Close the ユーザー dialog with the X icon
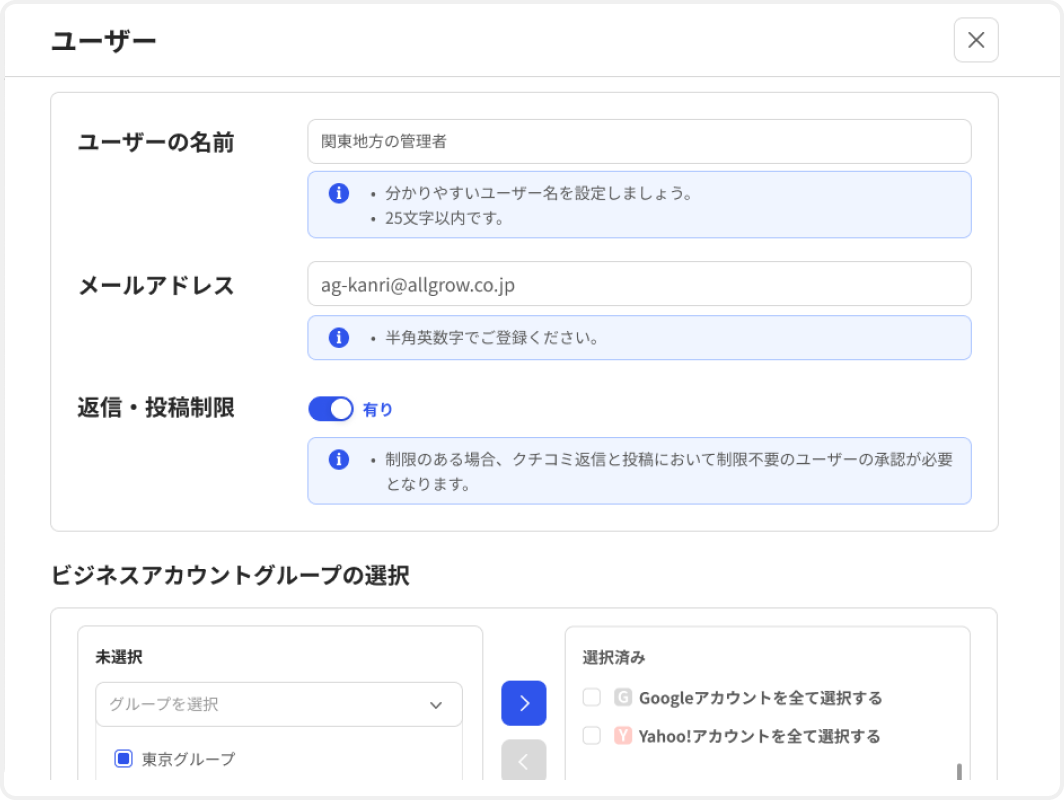The width and height of the screenshot is (1064, 800). click(x=975, y=40)
